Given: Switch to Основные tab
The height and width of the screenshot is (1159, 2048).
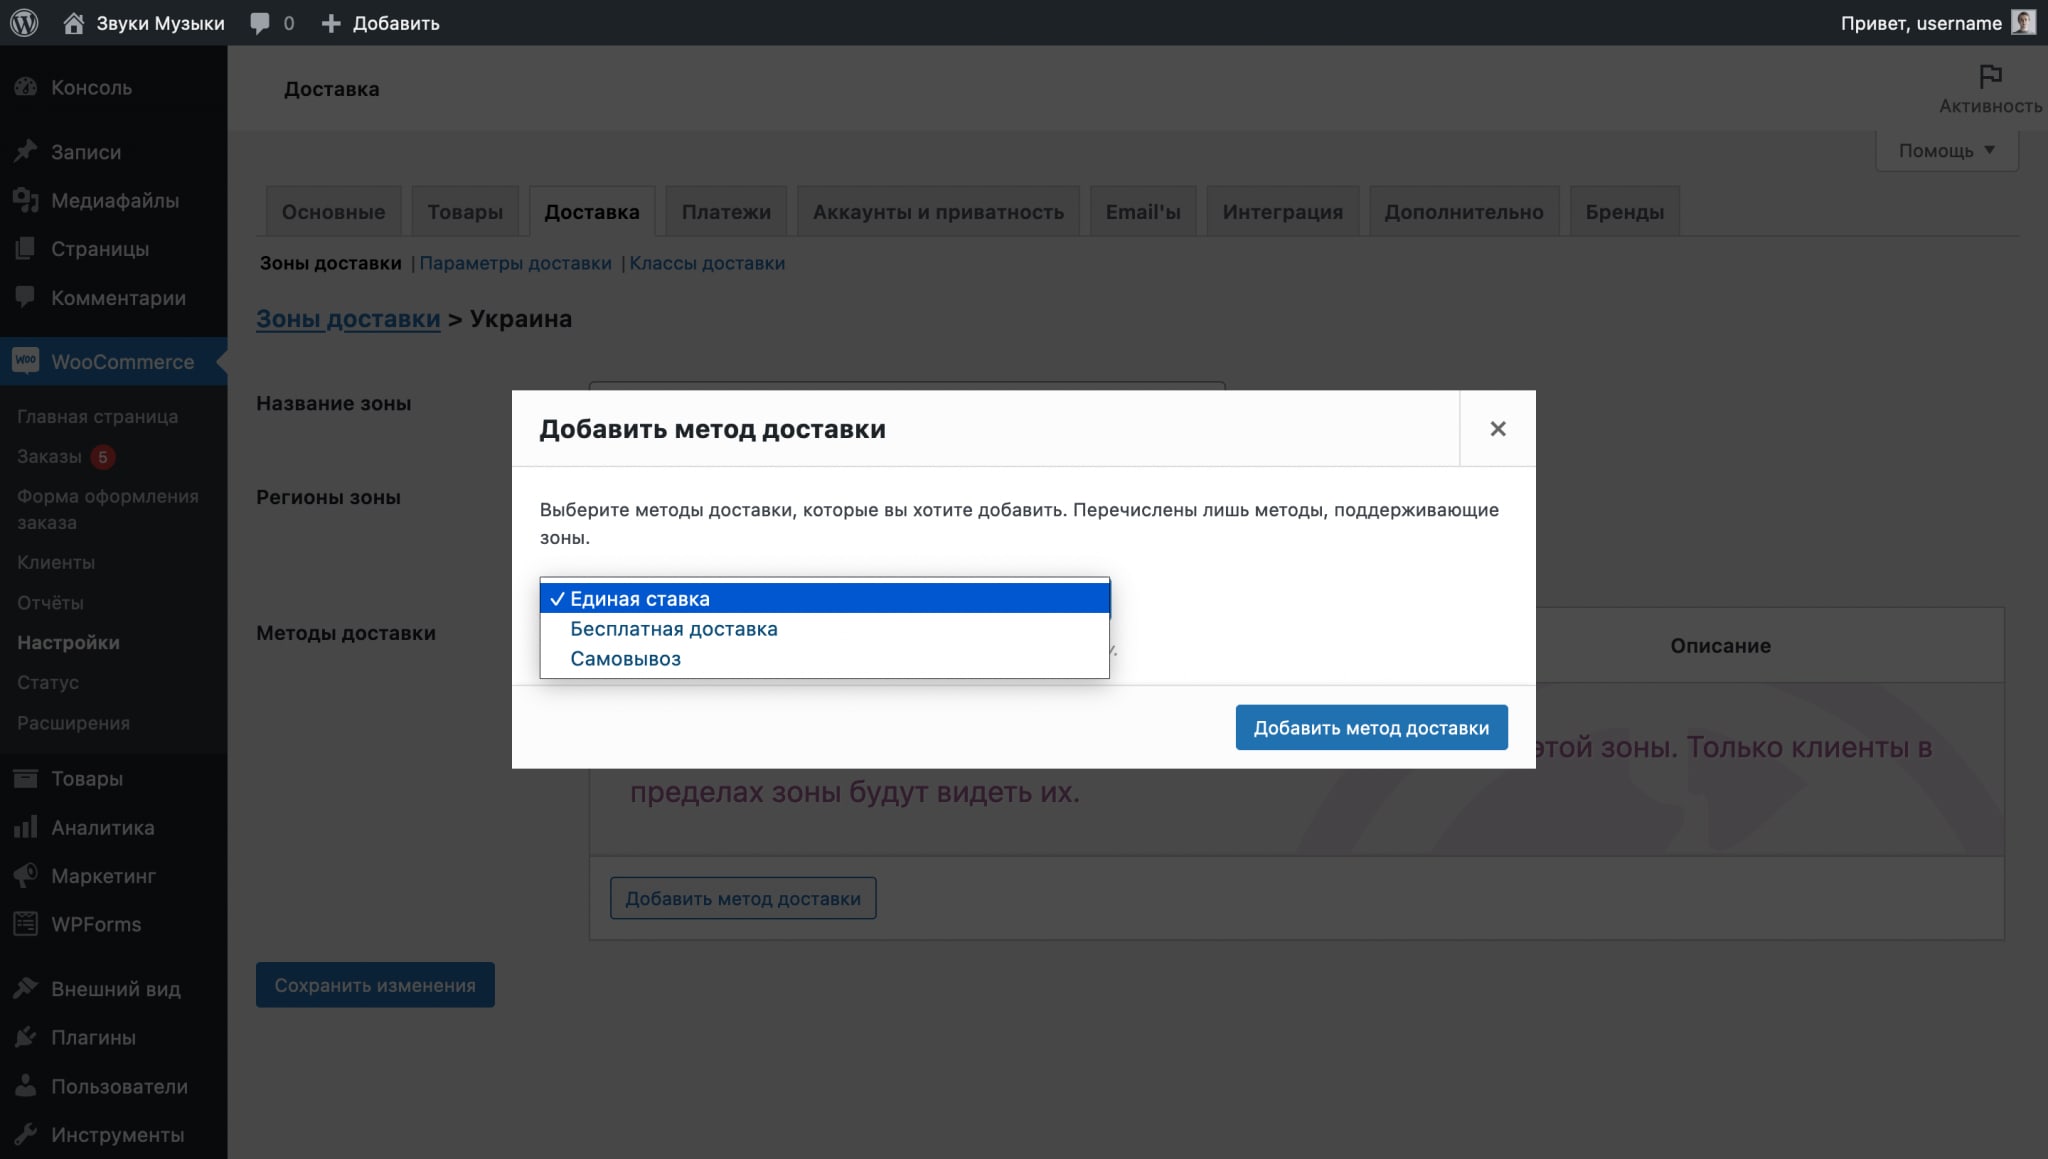Looking at the screenshot, I should [x=333, y=211].
